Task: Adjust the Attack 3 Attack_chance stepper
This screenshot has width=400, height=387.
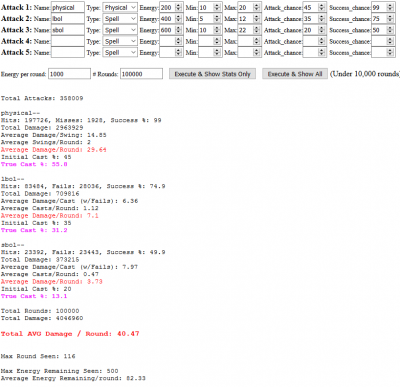Action: pyautogui.click(x=322, y=30)
